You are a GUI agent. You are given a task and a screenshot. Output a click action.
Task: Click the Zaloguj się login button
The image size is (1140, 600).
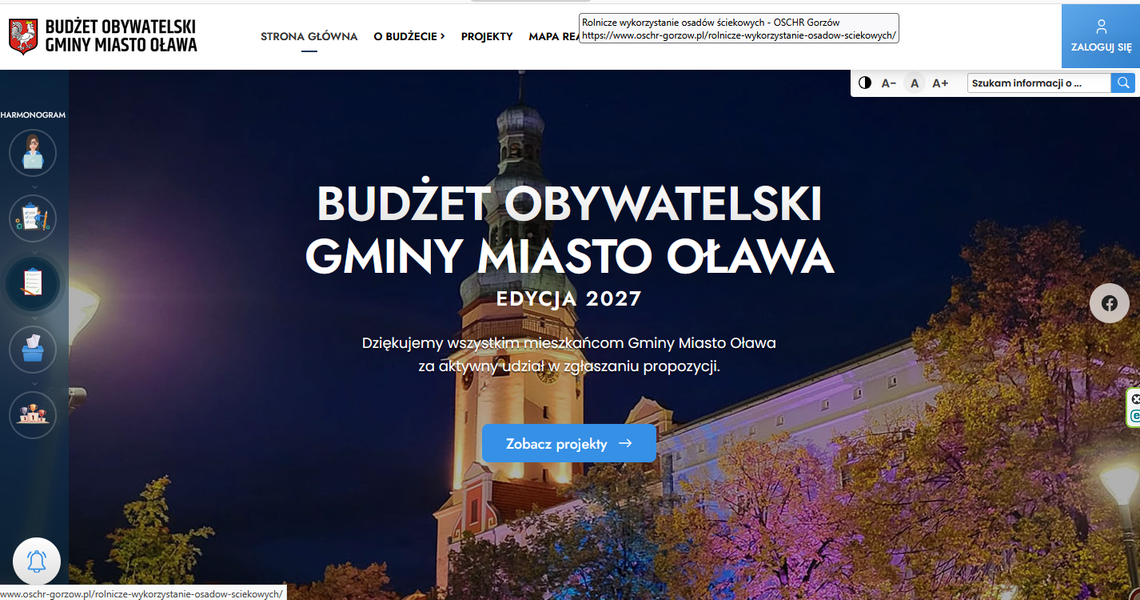coord(1101,36)
